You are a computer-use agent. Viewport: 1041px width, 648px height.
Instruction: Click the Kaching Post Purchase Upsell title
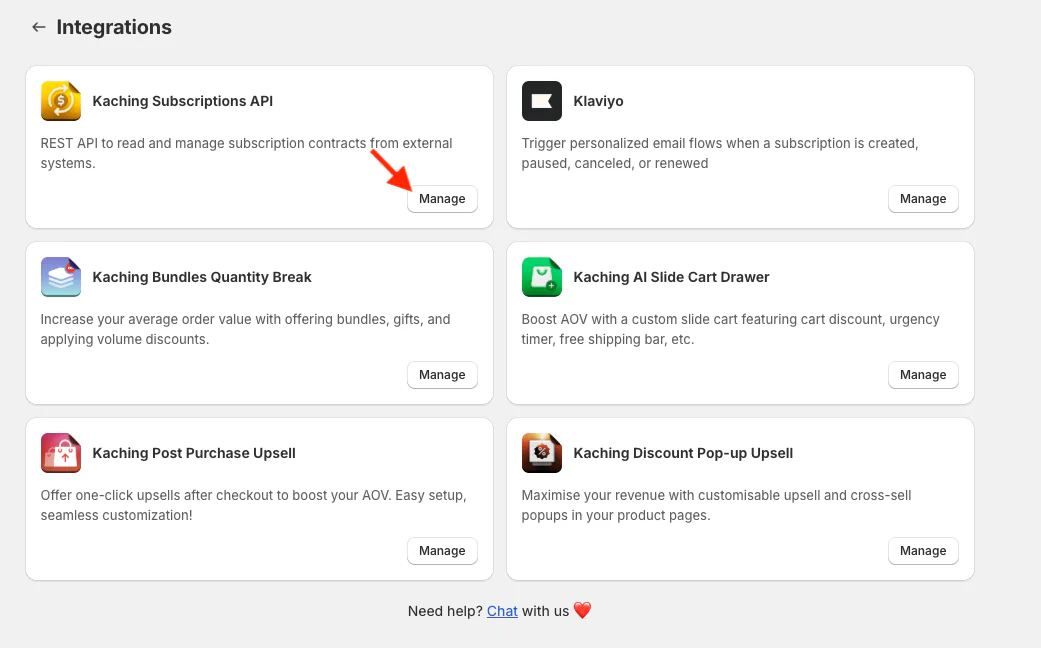194,453
